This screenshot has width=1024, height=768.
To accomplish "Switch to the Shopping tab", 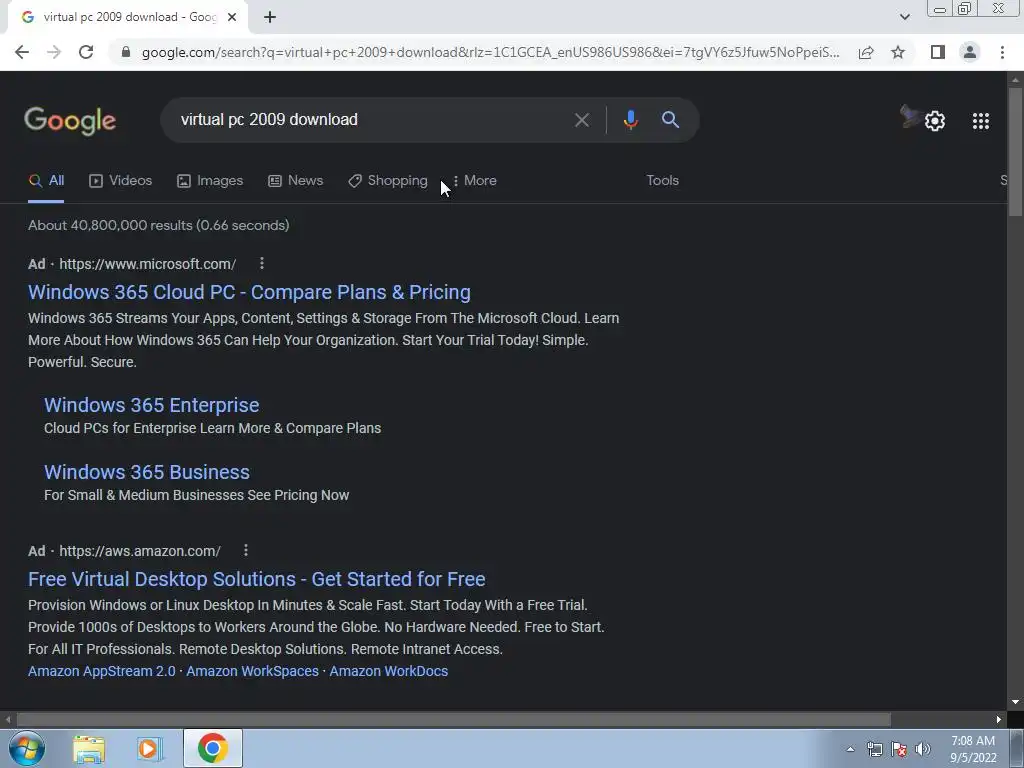I will click(388, 181).
